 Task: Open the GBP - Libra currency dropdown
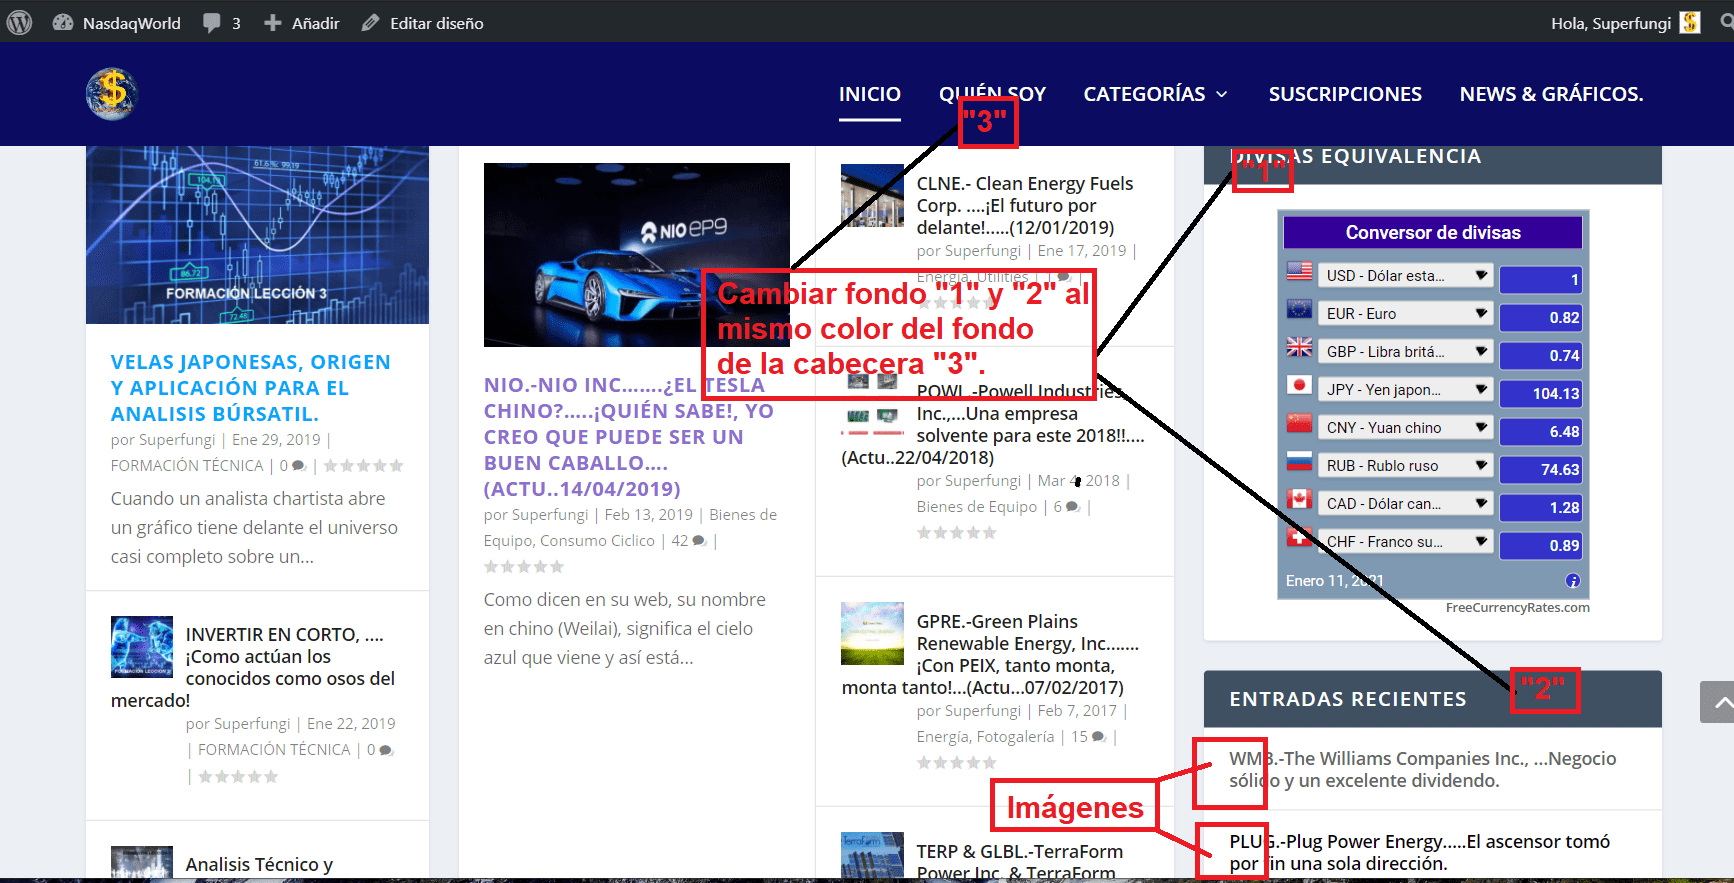pos(1406,352)
